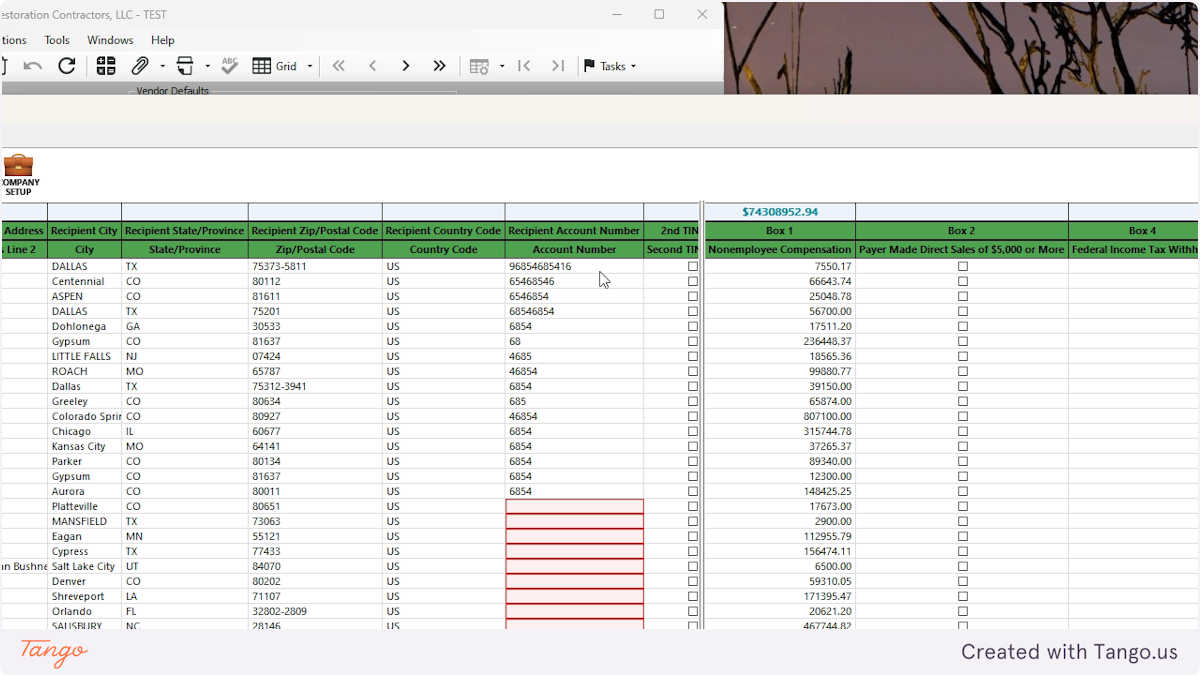Go to the previous record
The image size is (1200, 675).
pos(372,66)
